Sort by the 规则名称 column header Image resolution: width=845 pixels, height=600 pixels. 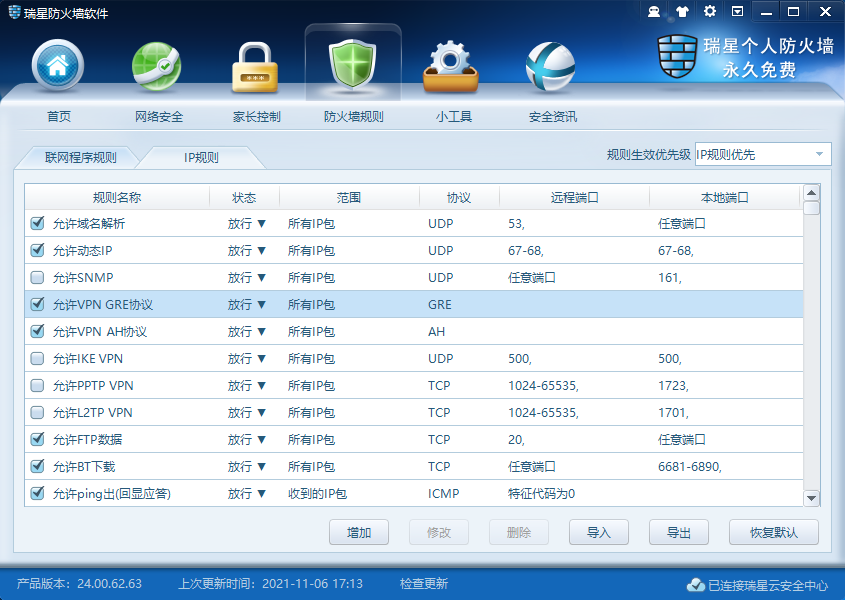tap(117, 197)
